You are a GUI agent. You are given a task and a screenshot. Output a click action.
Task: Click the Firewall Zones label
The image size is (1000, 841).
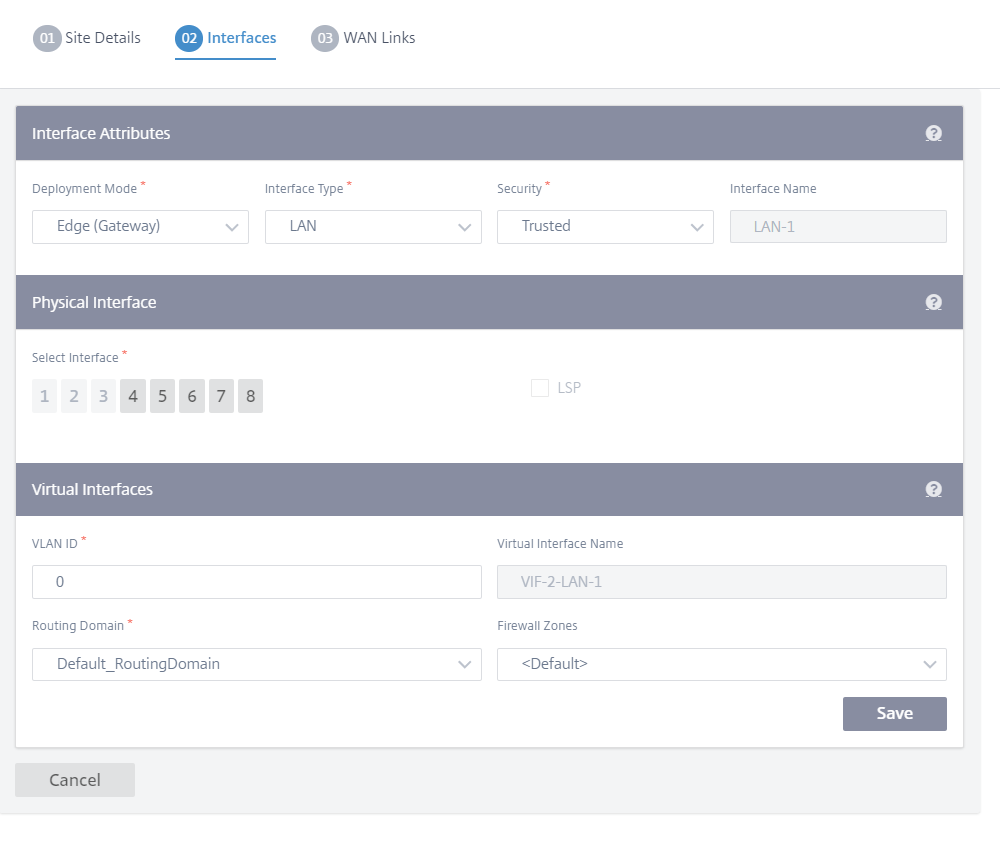tap(537, 625)
